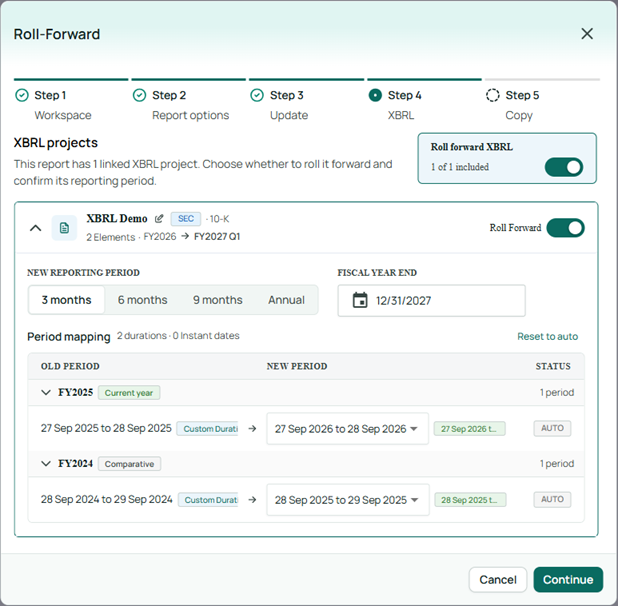This screenshot has height=606, width=618.
Task: Click the '27 Sep 2025 to 28 Sep 2025' old period text
Action: [106, 428]
